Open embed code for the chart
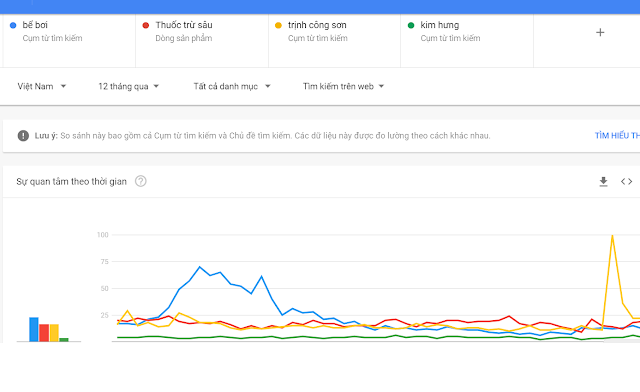This screenshot has height=392, width=640. click(x=627, y=181)
